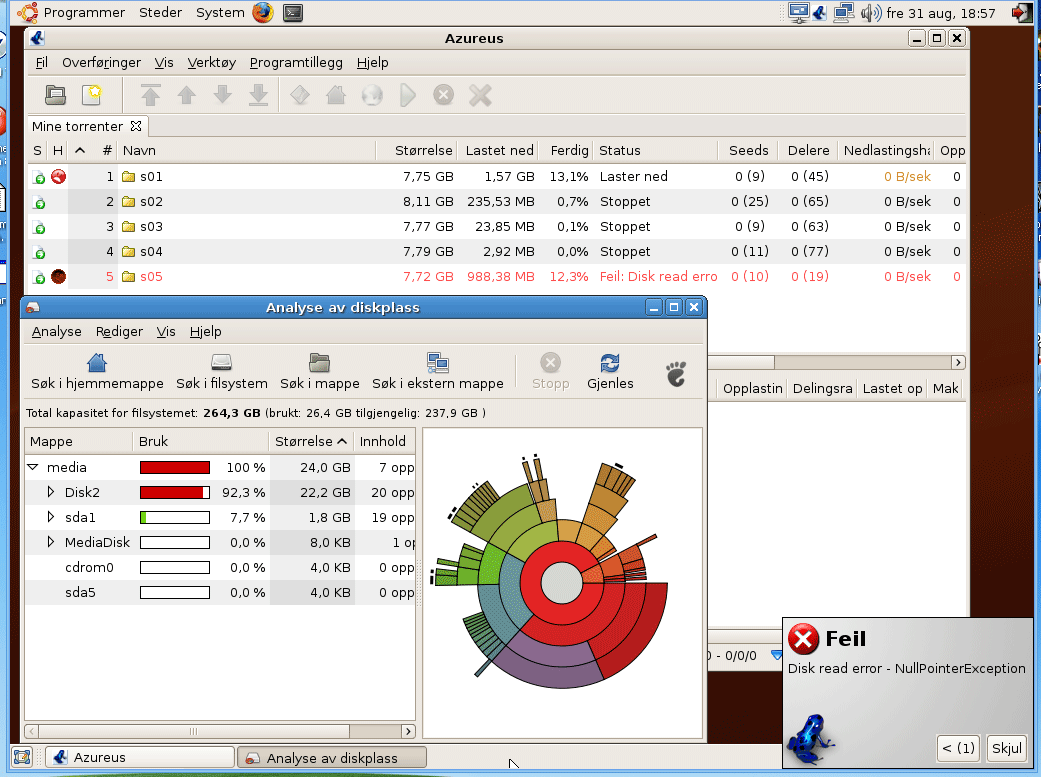Click Søk i hjemmemappe home icon

coord(97,363)
